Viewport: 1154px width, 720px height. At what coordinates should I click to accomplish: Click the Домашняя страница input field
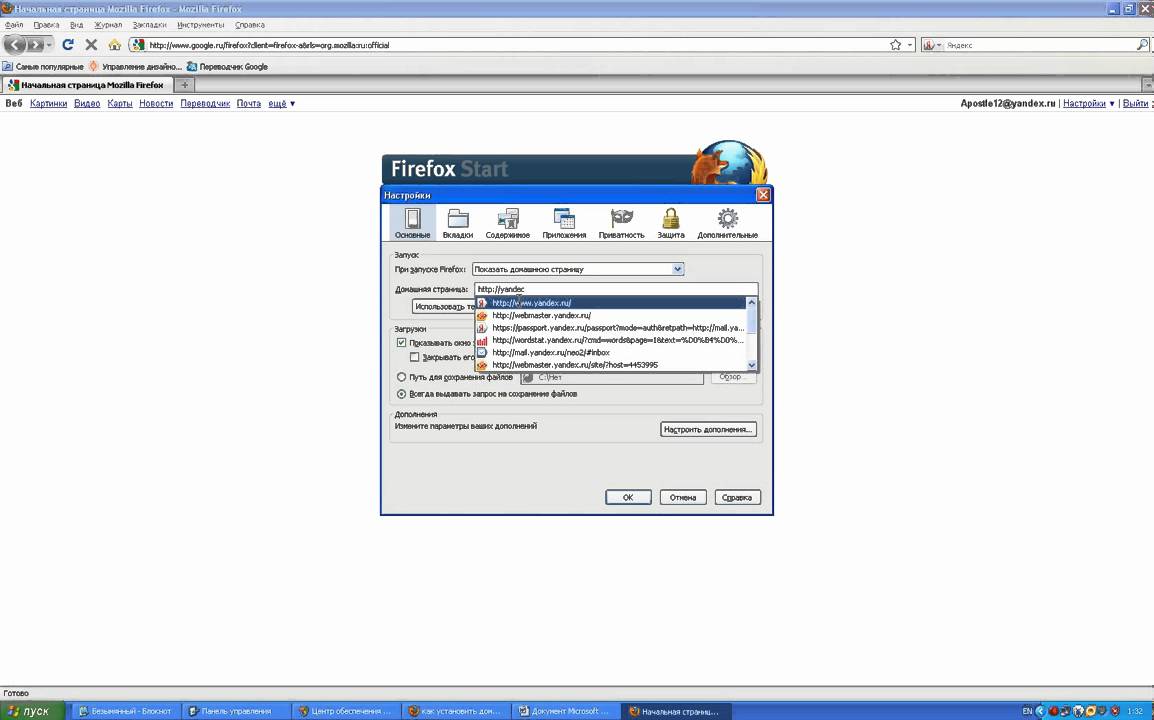[x=615, y=289]
